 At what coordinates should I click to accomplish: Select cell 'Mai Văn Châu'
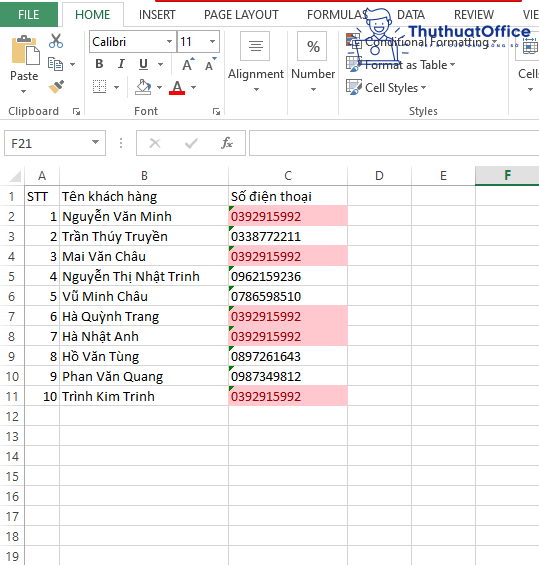click(144, 257)
